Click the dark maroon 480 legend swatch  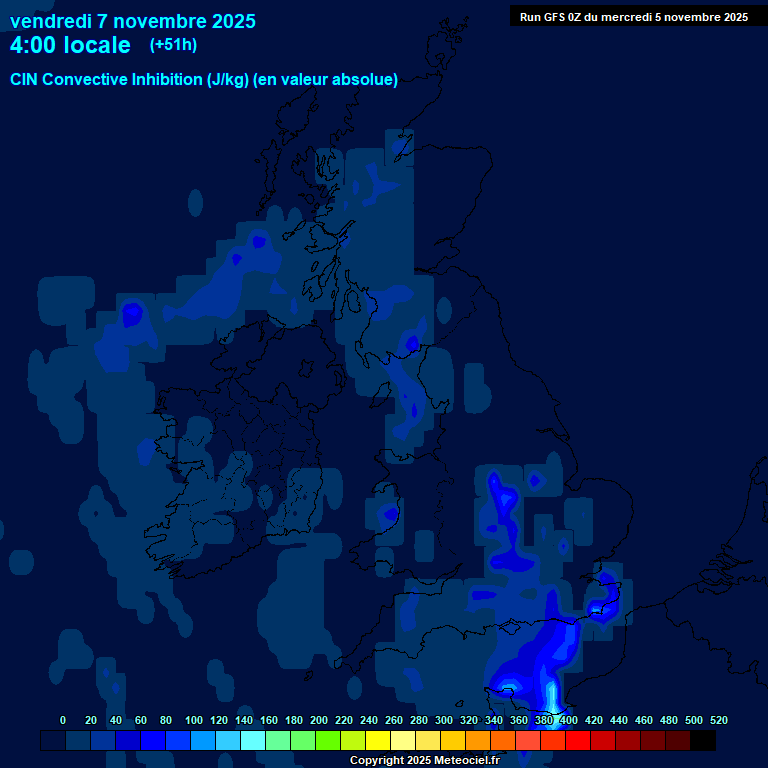(653, 740)
